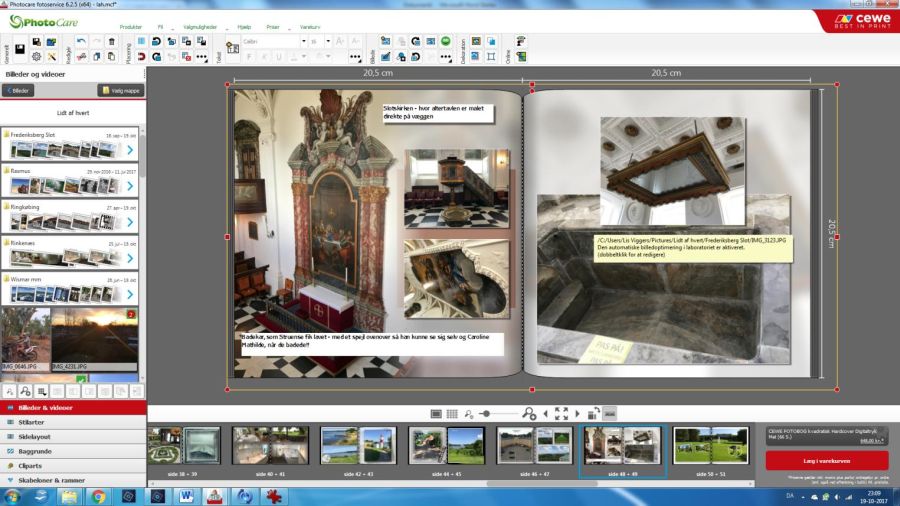900x506 pixels.
Task: Click the Læg i varekurven button
Action: coord(826,459)
